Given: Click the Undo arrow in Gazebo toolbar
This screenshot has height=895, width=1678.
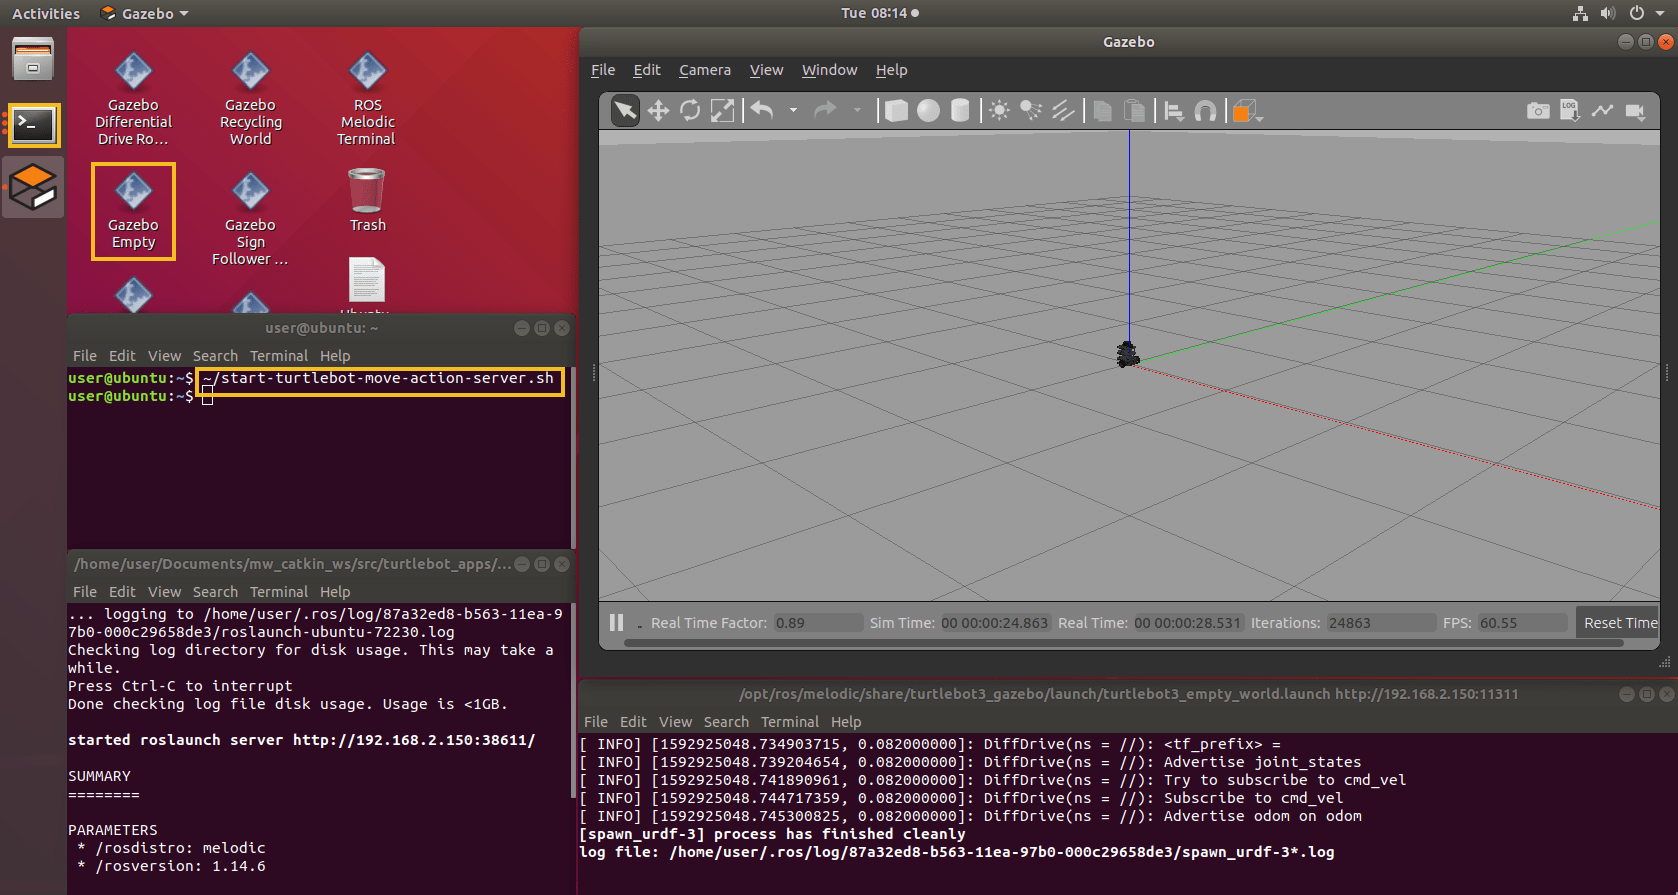Looking at the screenshot, I should pyautogui.click(x=762, y=110).
